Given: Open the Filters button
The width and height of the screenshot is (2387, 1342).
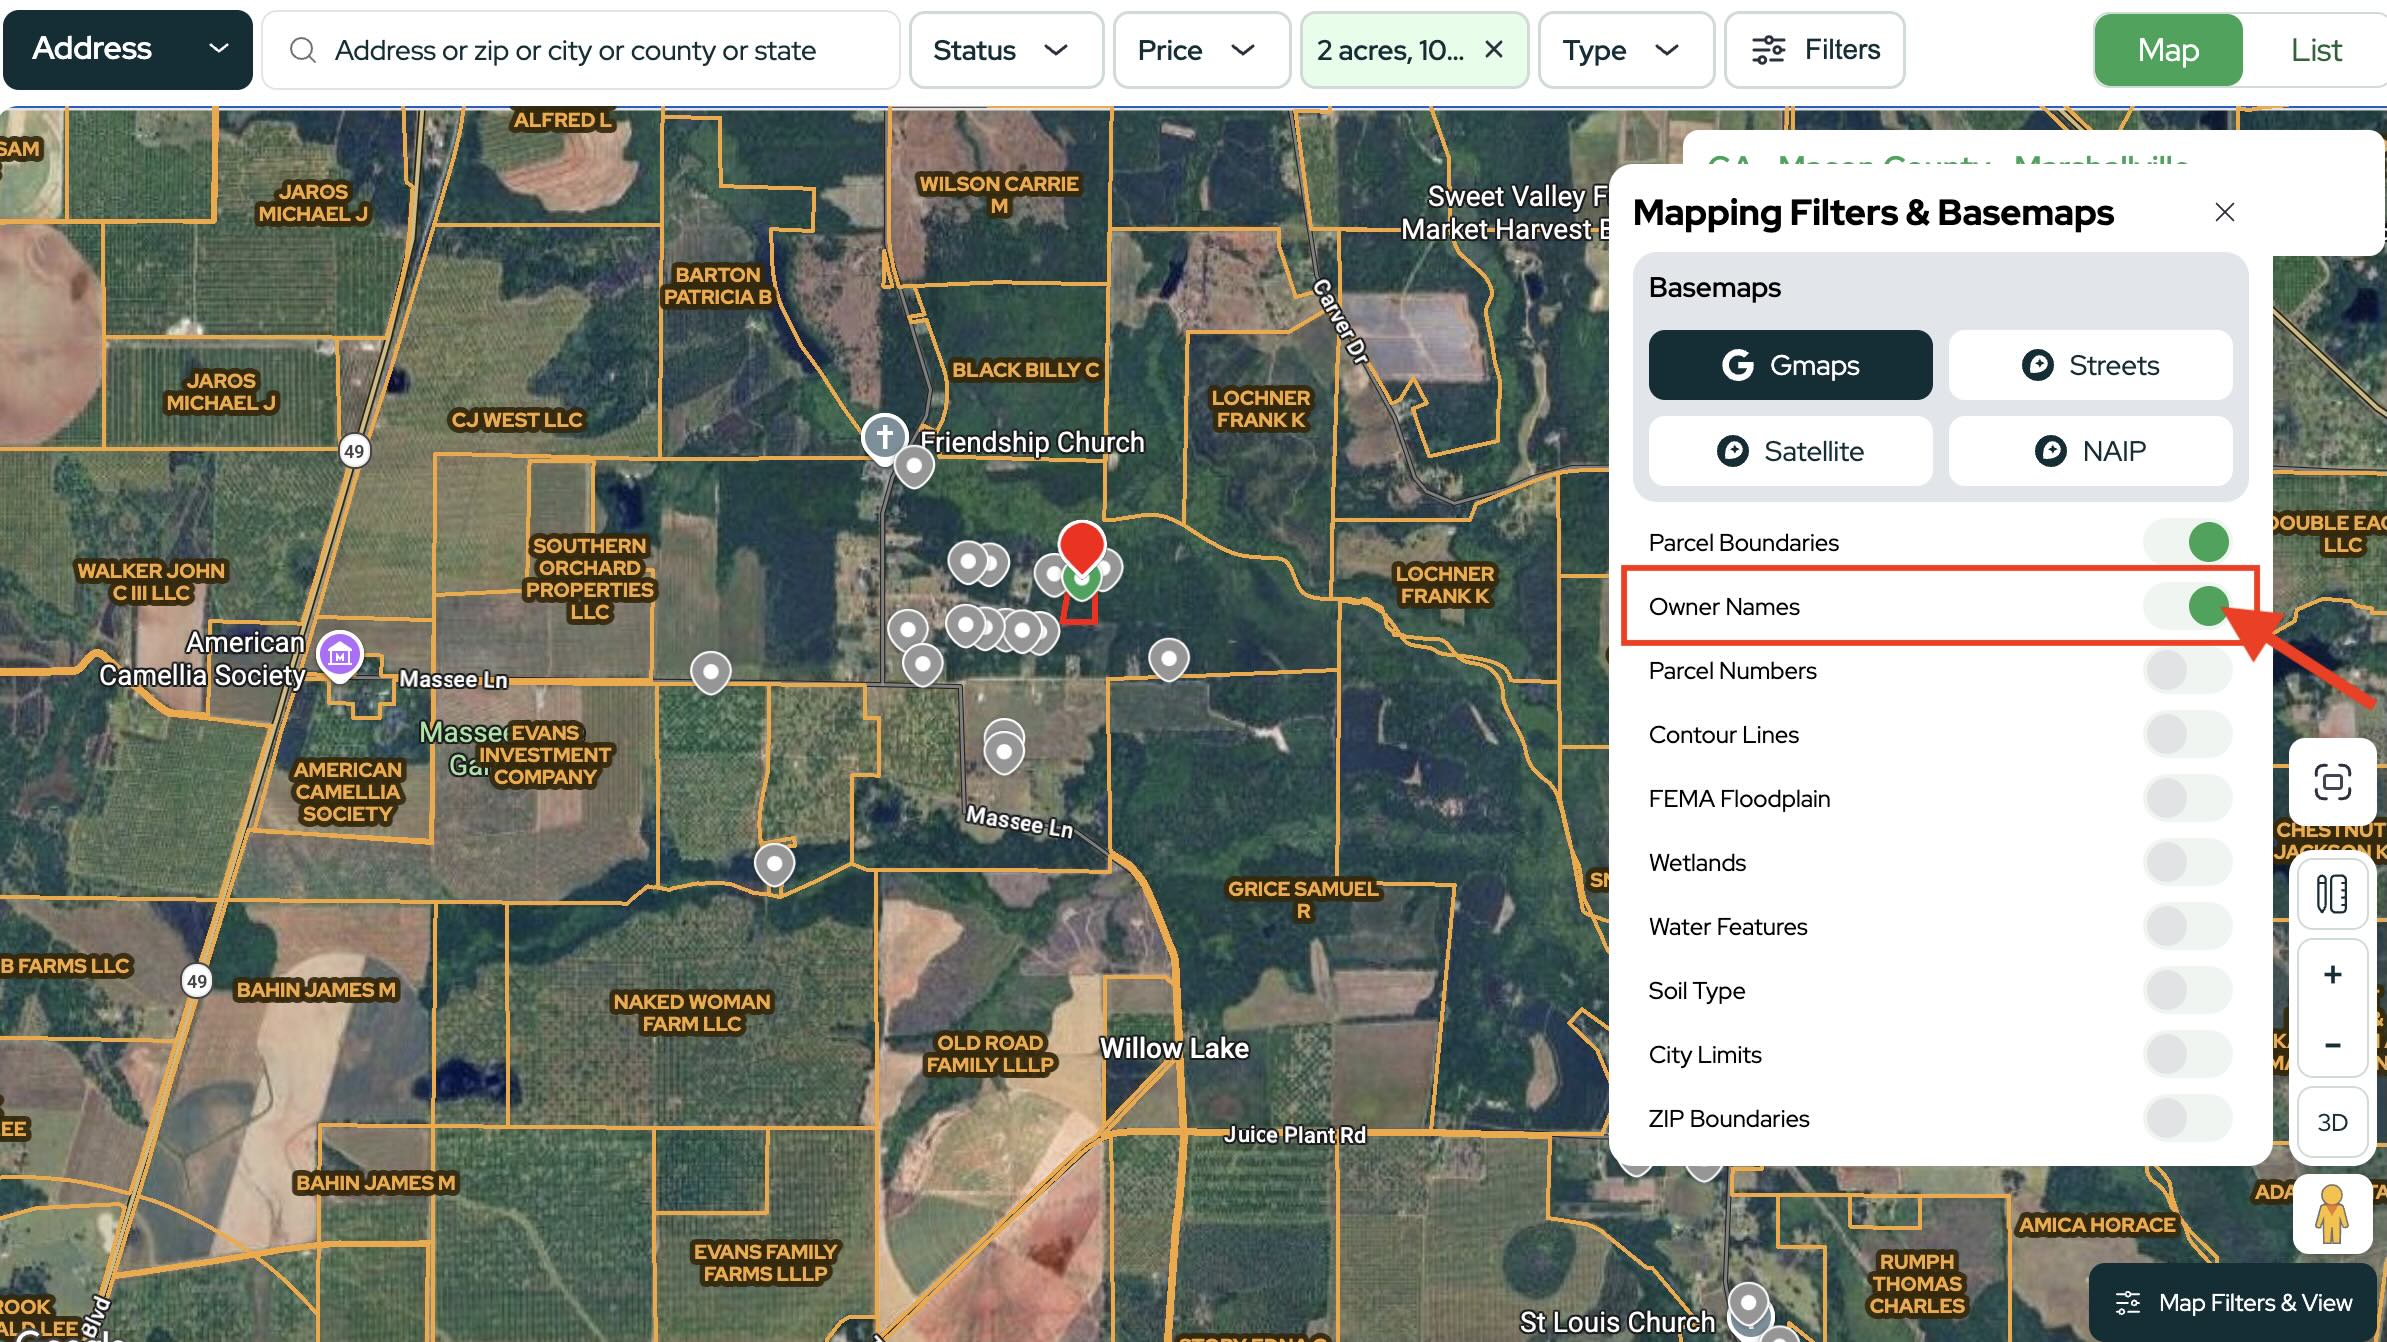Looking at the screenshot, I should (x=1815, y=50).
